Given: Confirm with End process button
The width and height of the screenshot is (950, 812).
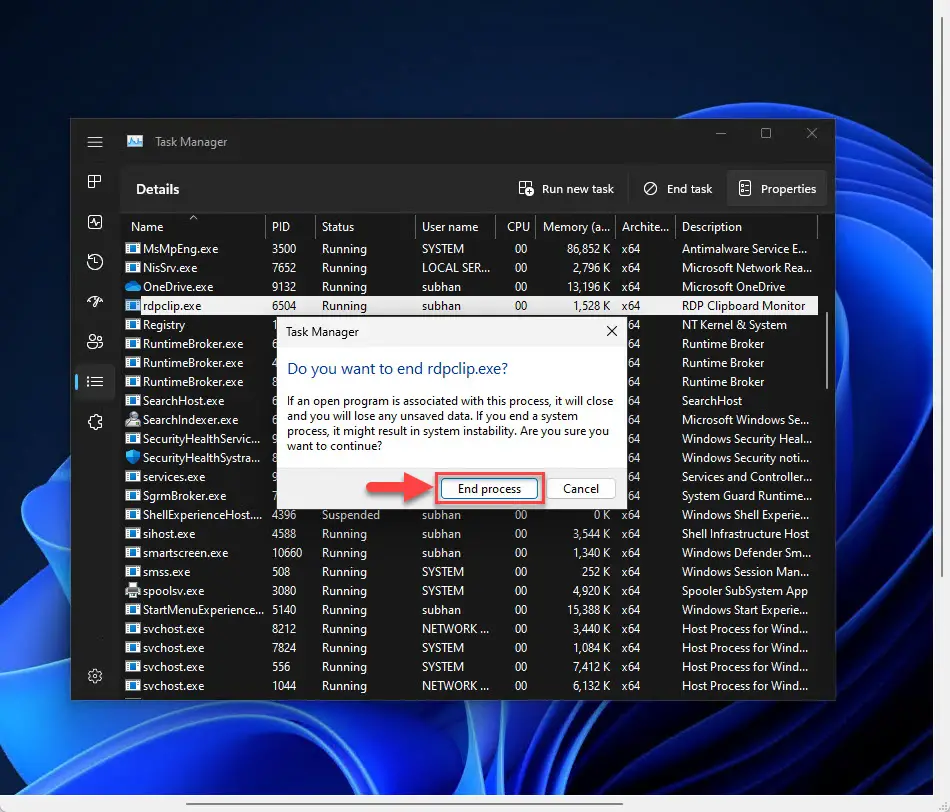Looking at the screenshot, I should (489, 489).
